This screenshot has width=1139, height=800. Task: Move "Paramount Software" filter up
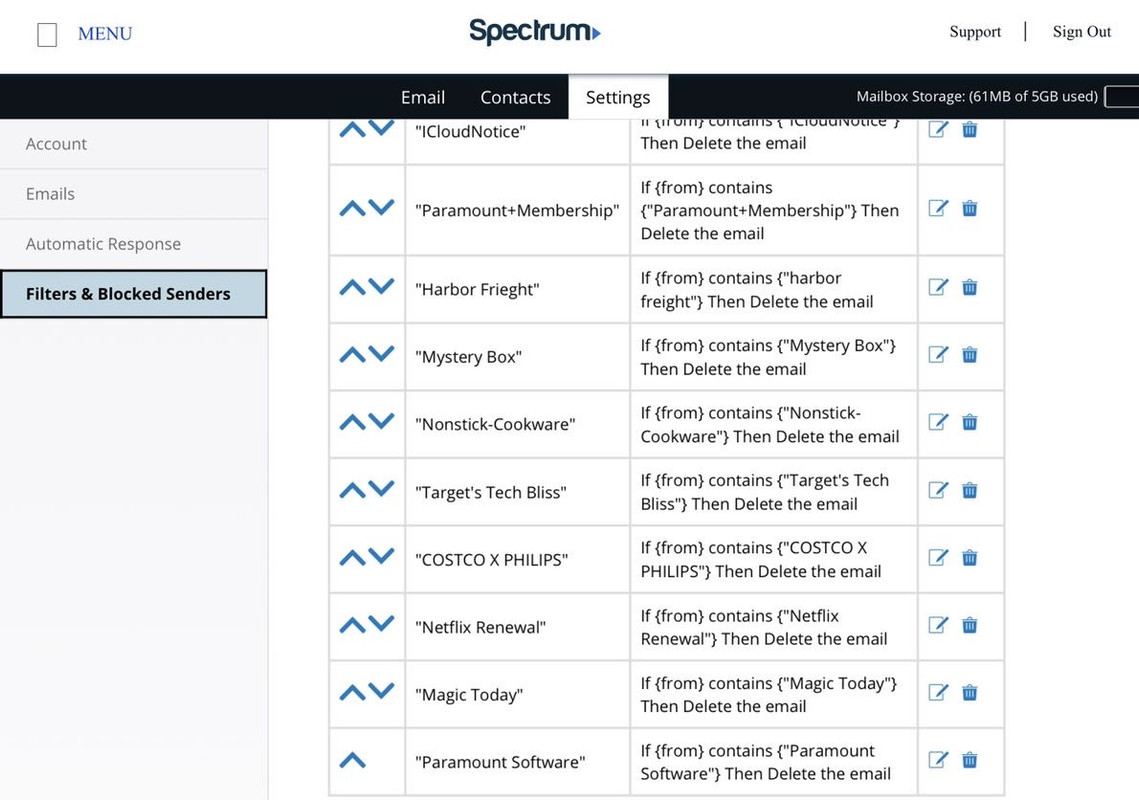point(352,760)
